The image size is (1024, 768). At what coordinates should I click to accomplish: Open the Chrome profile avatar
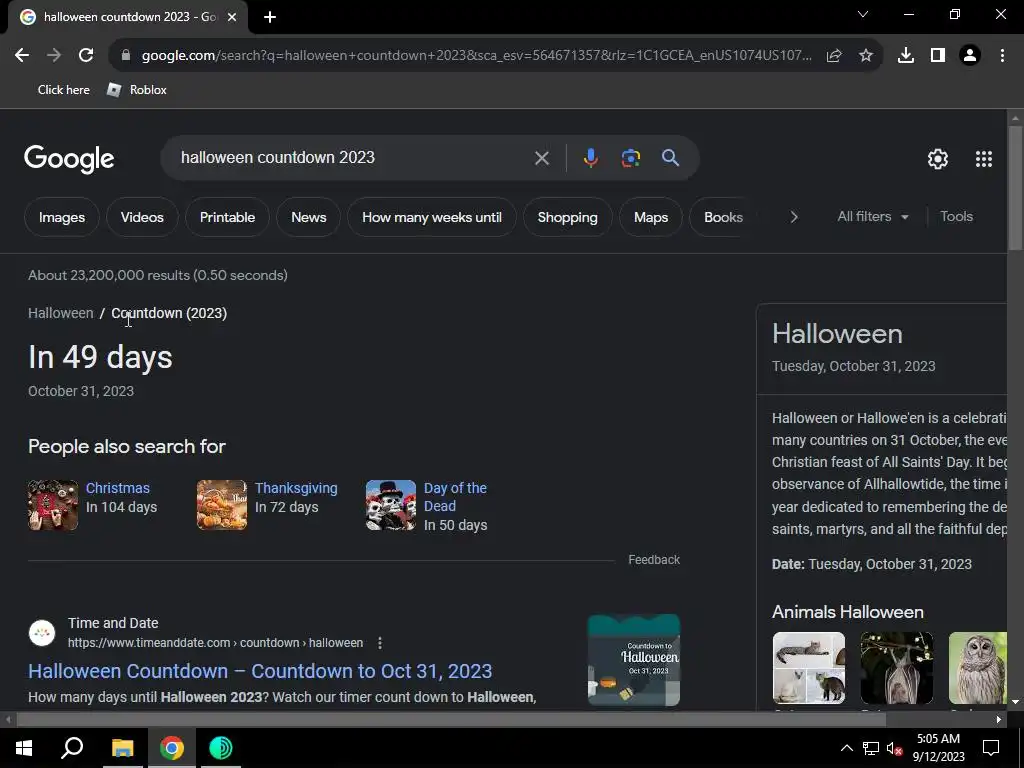point(970,56)
